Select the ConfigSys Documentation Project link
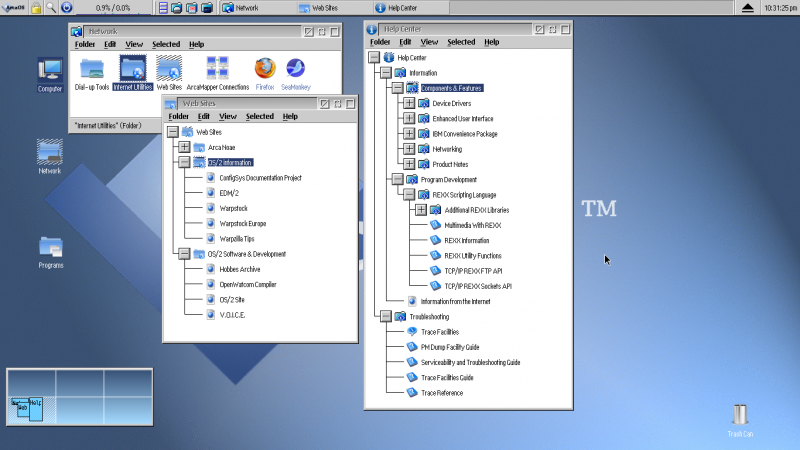This screenshot has height=450, width=800. click(260, 178)
